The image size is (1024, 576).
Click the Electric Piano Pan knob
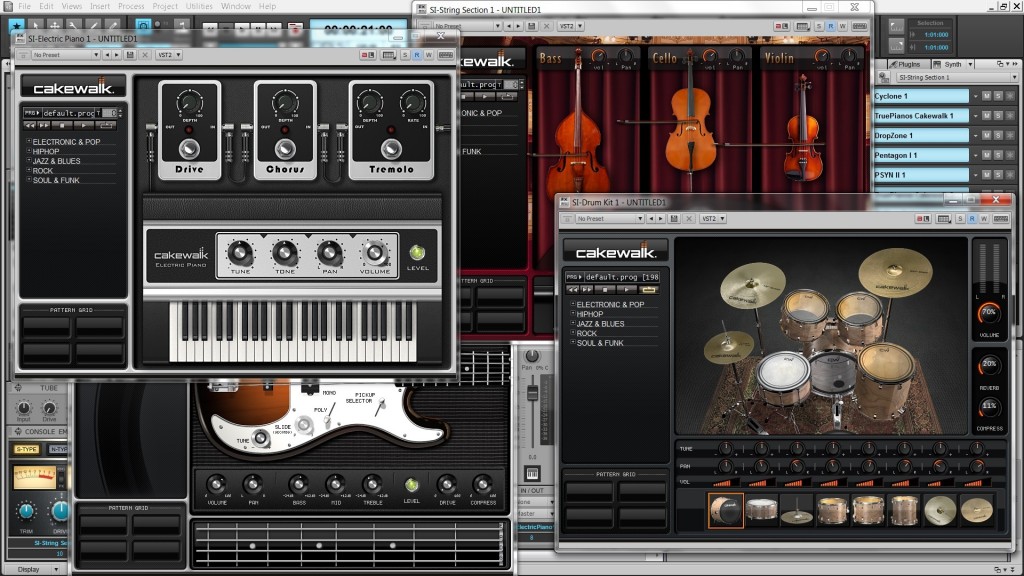(x=330, y=253)
